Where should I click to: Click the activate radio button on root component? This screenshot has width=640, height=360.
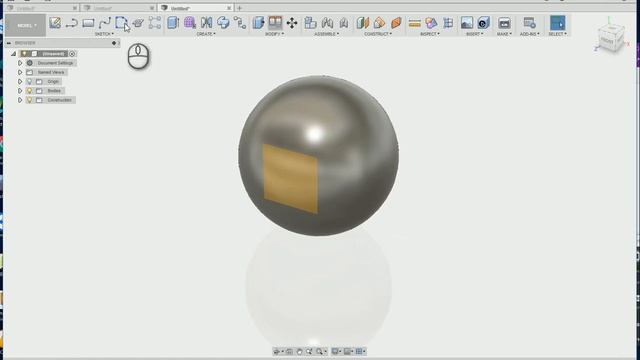[72, 54]
